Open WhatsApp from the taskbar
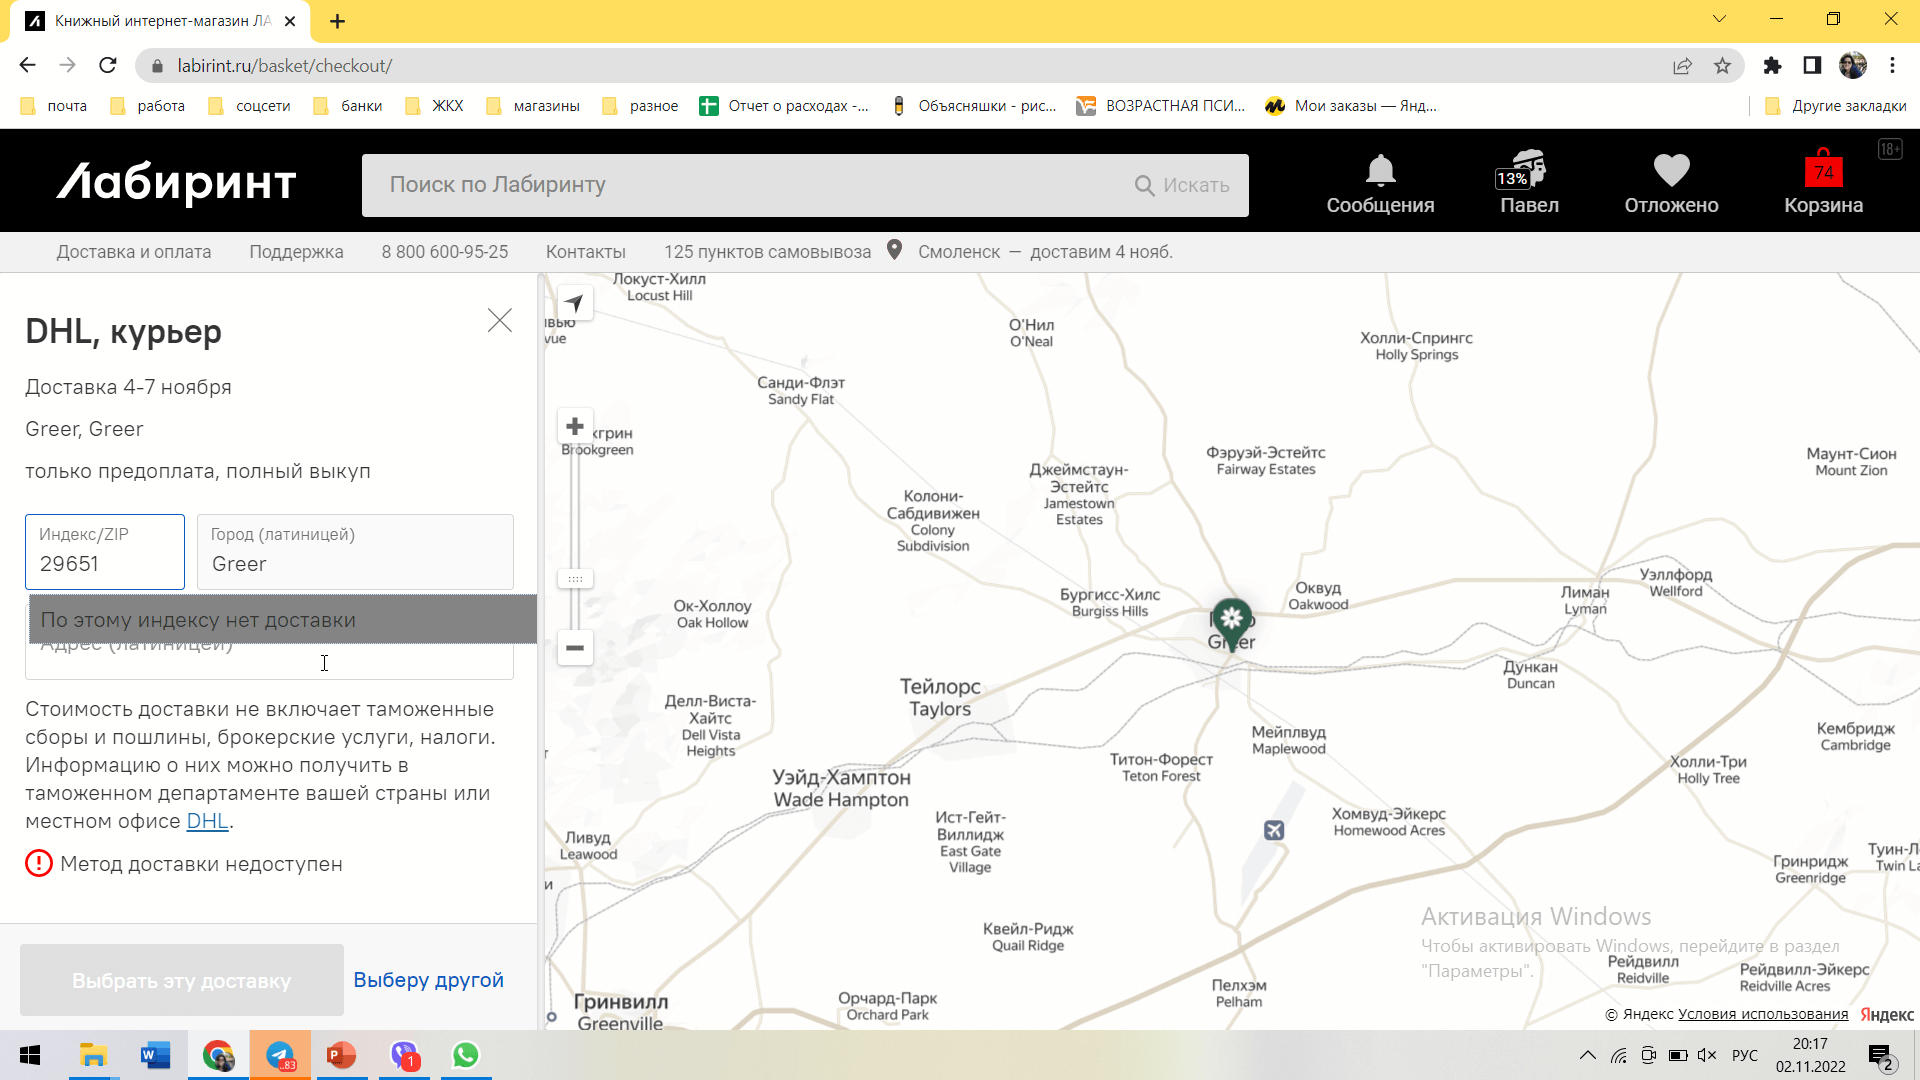The image size is (1920, 1080). pos(466,1055)
